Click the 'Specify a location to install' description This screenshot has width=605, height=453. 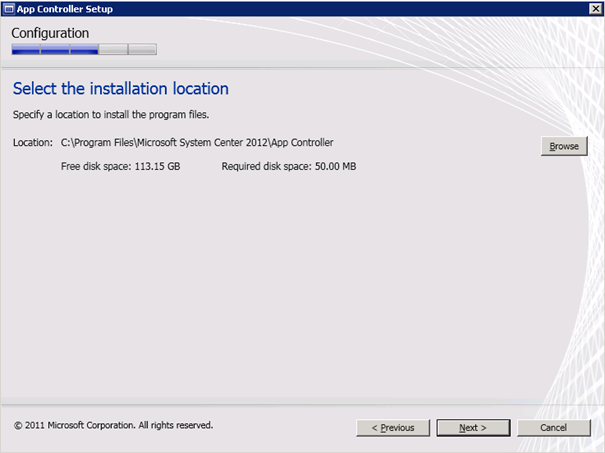click(x=111, y=115)
